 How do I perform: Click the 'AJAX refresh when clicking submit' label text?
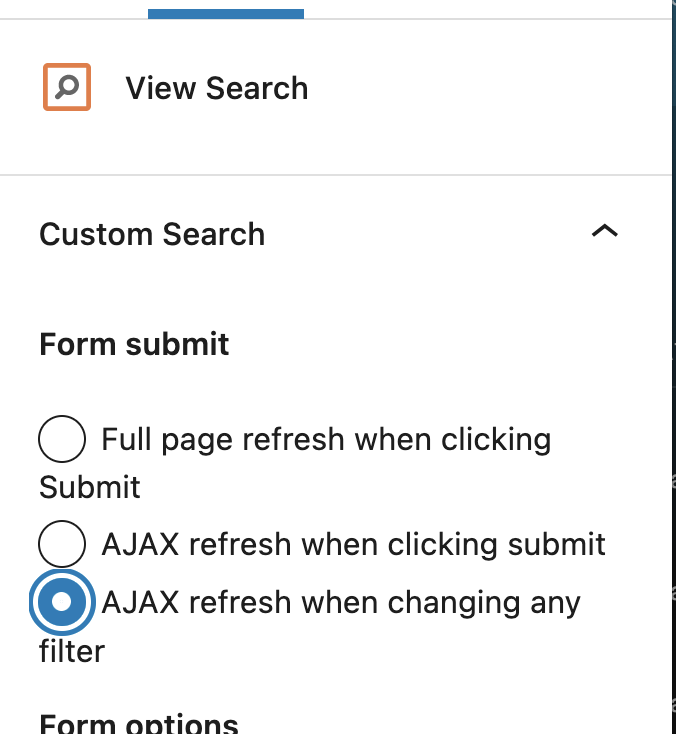[353, 544]
